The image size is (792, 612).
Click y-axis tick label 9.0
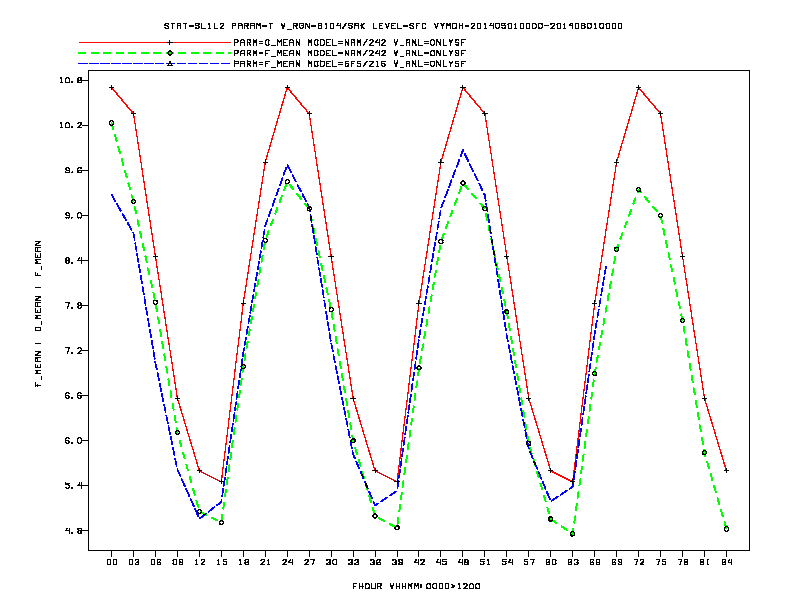coord(74,215)
